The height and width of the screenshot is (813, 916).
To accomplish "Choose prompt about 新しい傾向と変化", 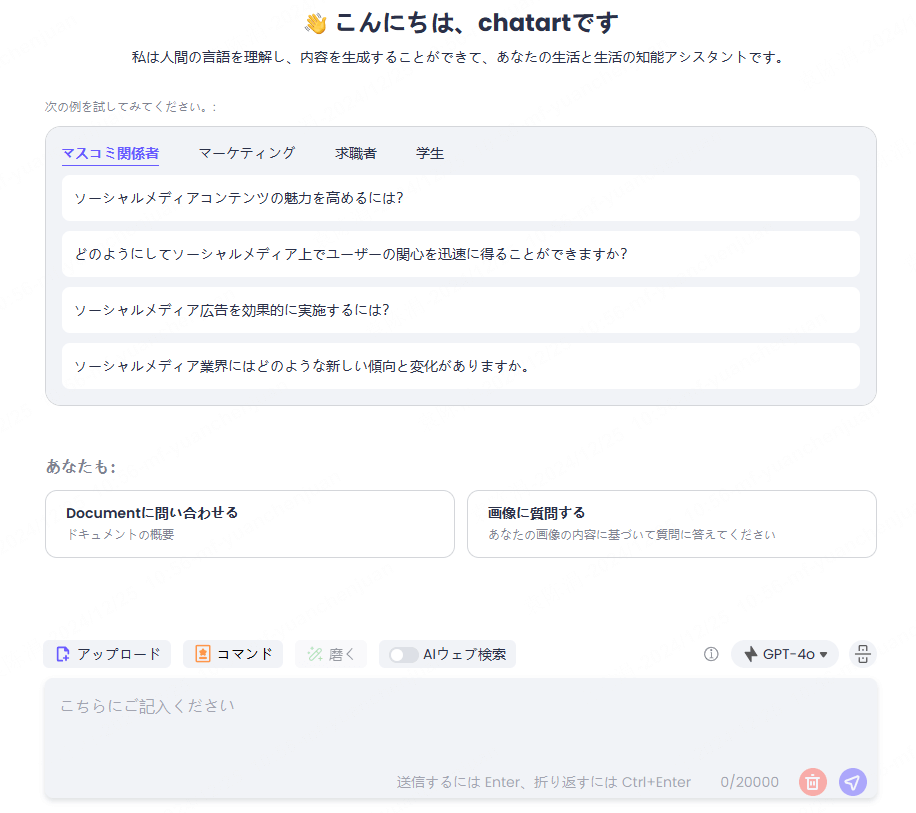I will pyautogui.click(x=460, y=366).
